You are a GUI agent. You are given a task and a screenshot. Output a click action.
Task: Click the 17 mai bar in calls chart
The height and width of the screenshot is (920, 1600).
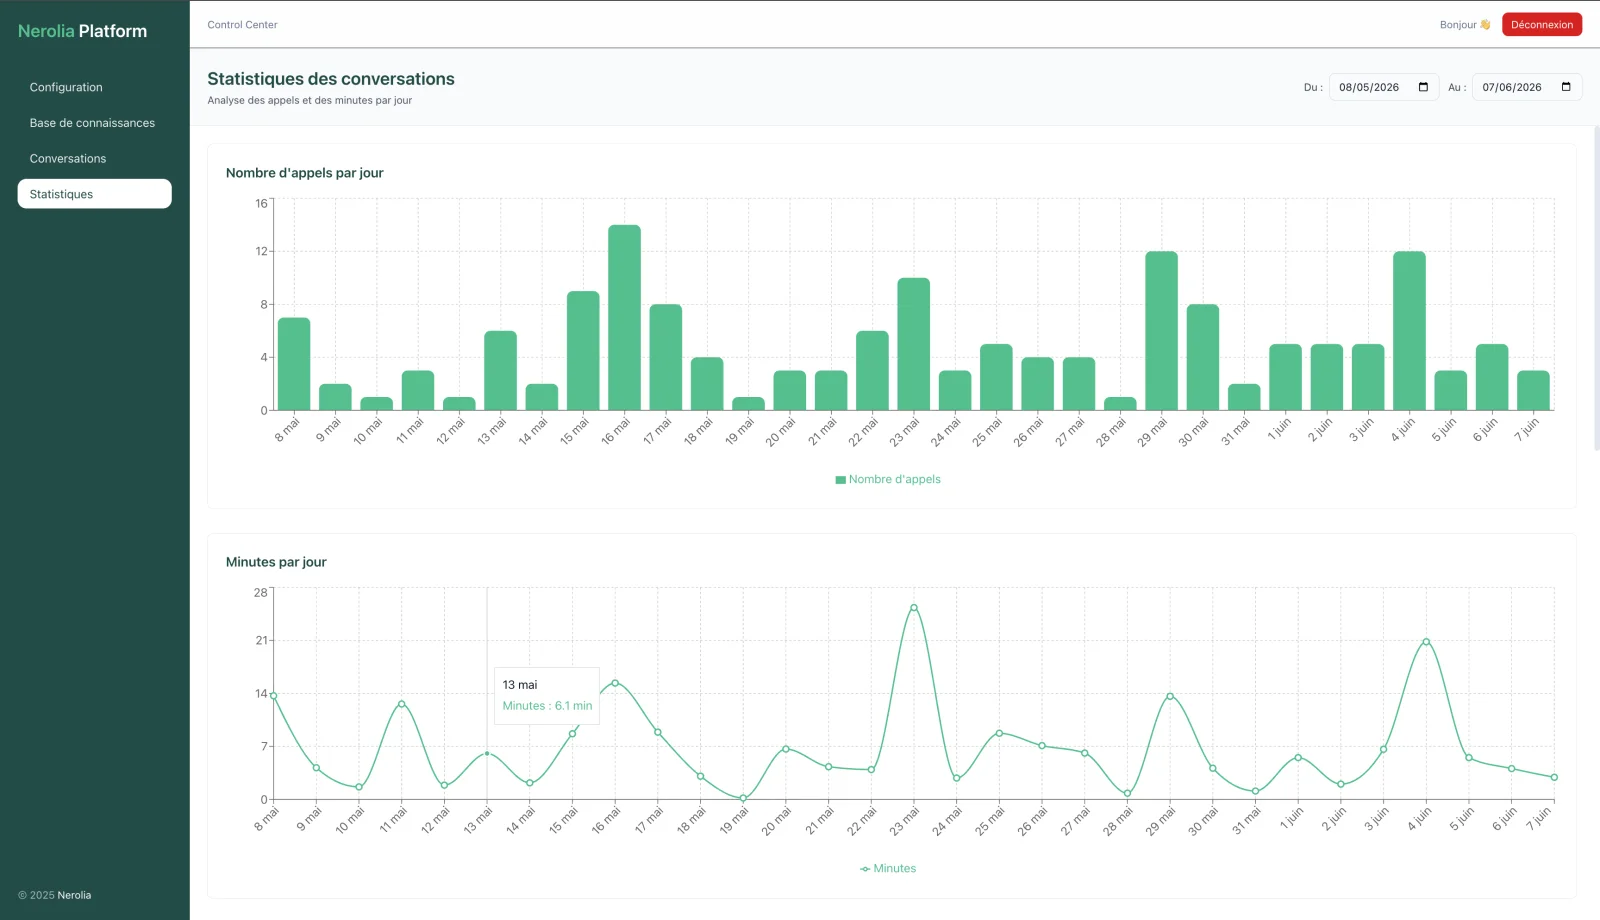[x=665, y=357]
